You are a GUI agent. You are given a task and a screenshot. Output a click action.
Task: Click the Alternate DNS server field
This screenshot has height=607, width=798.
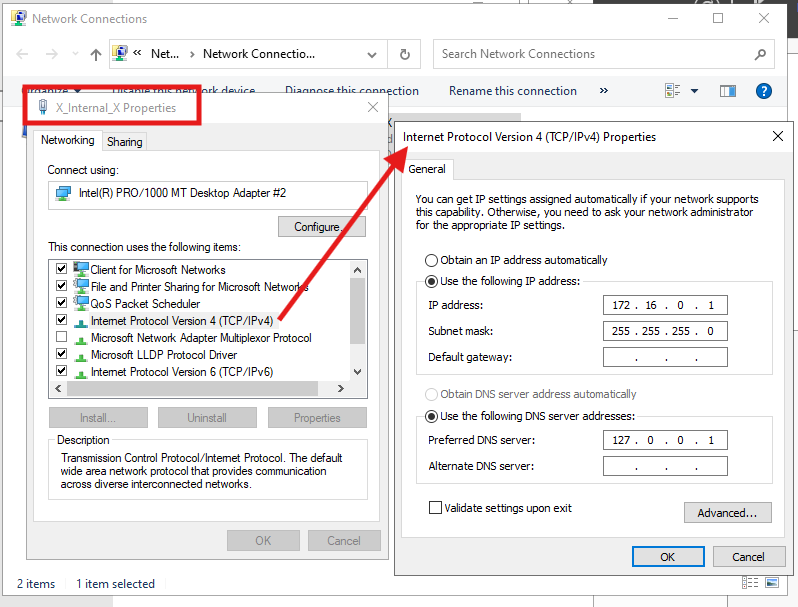coord(665,466)
